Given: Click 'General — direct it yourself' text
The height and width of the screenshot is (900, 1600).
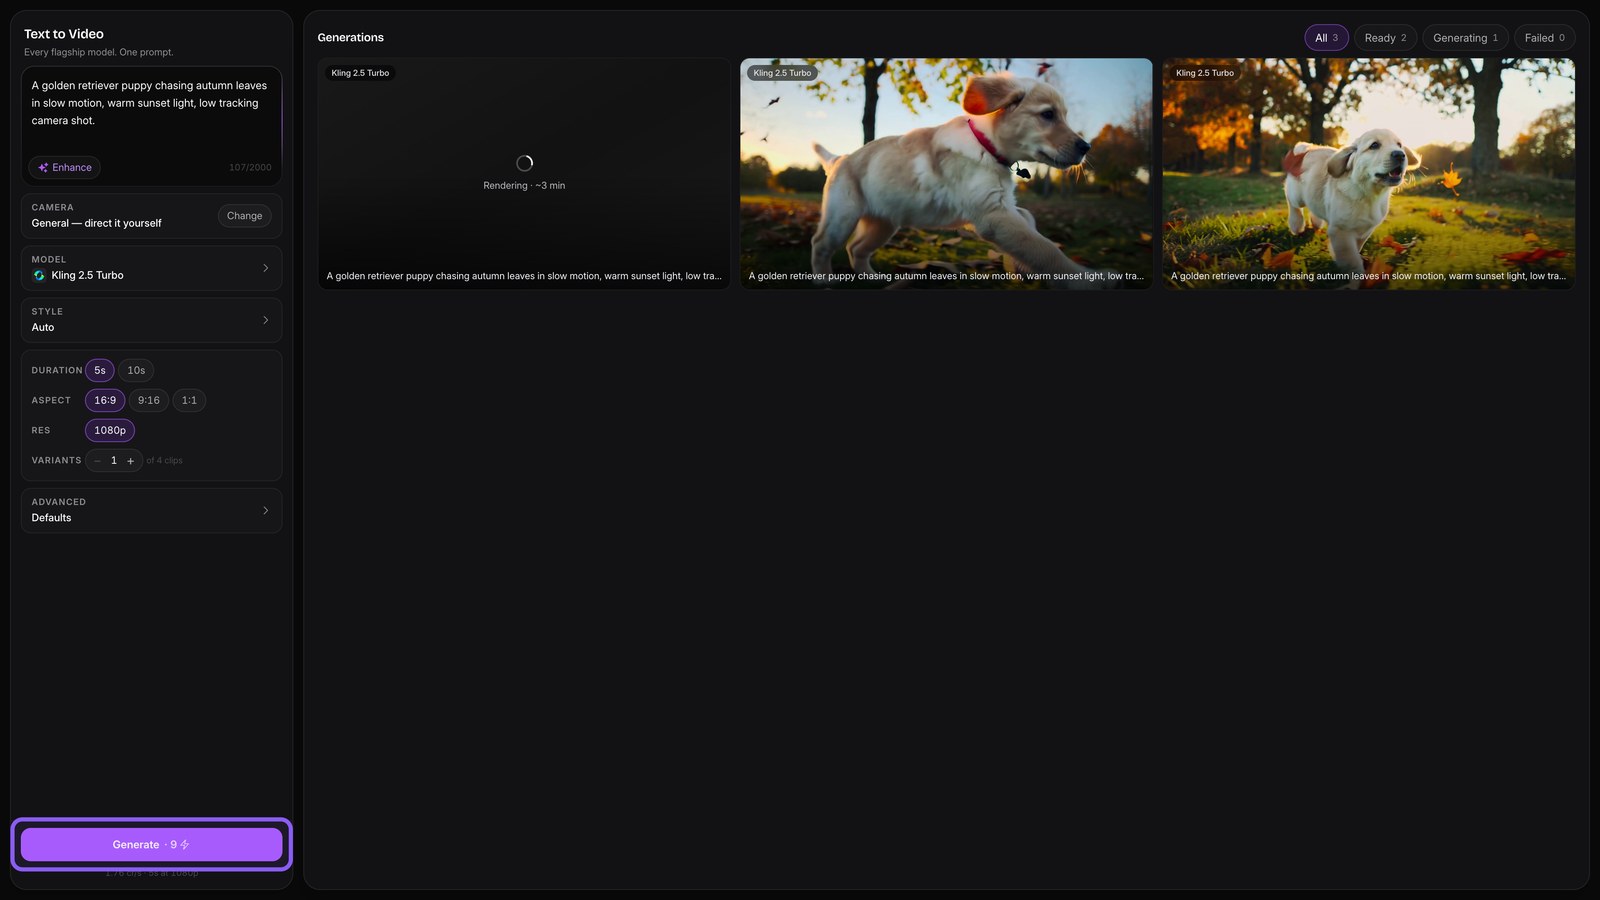Looking at the screenshot, I should (96, 223).
